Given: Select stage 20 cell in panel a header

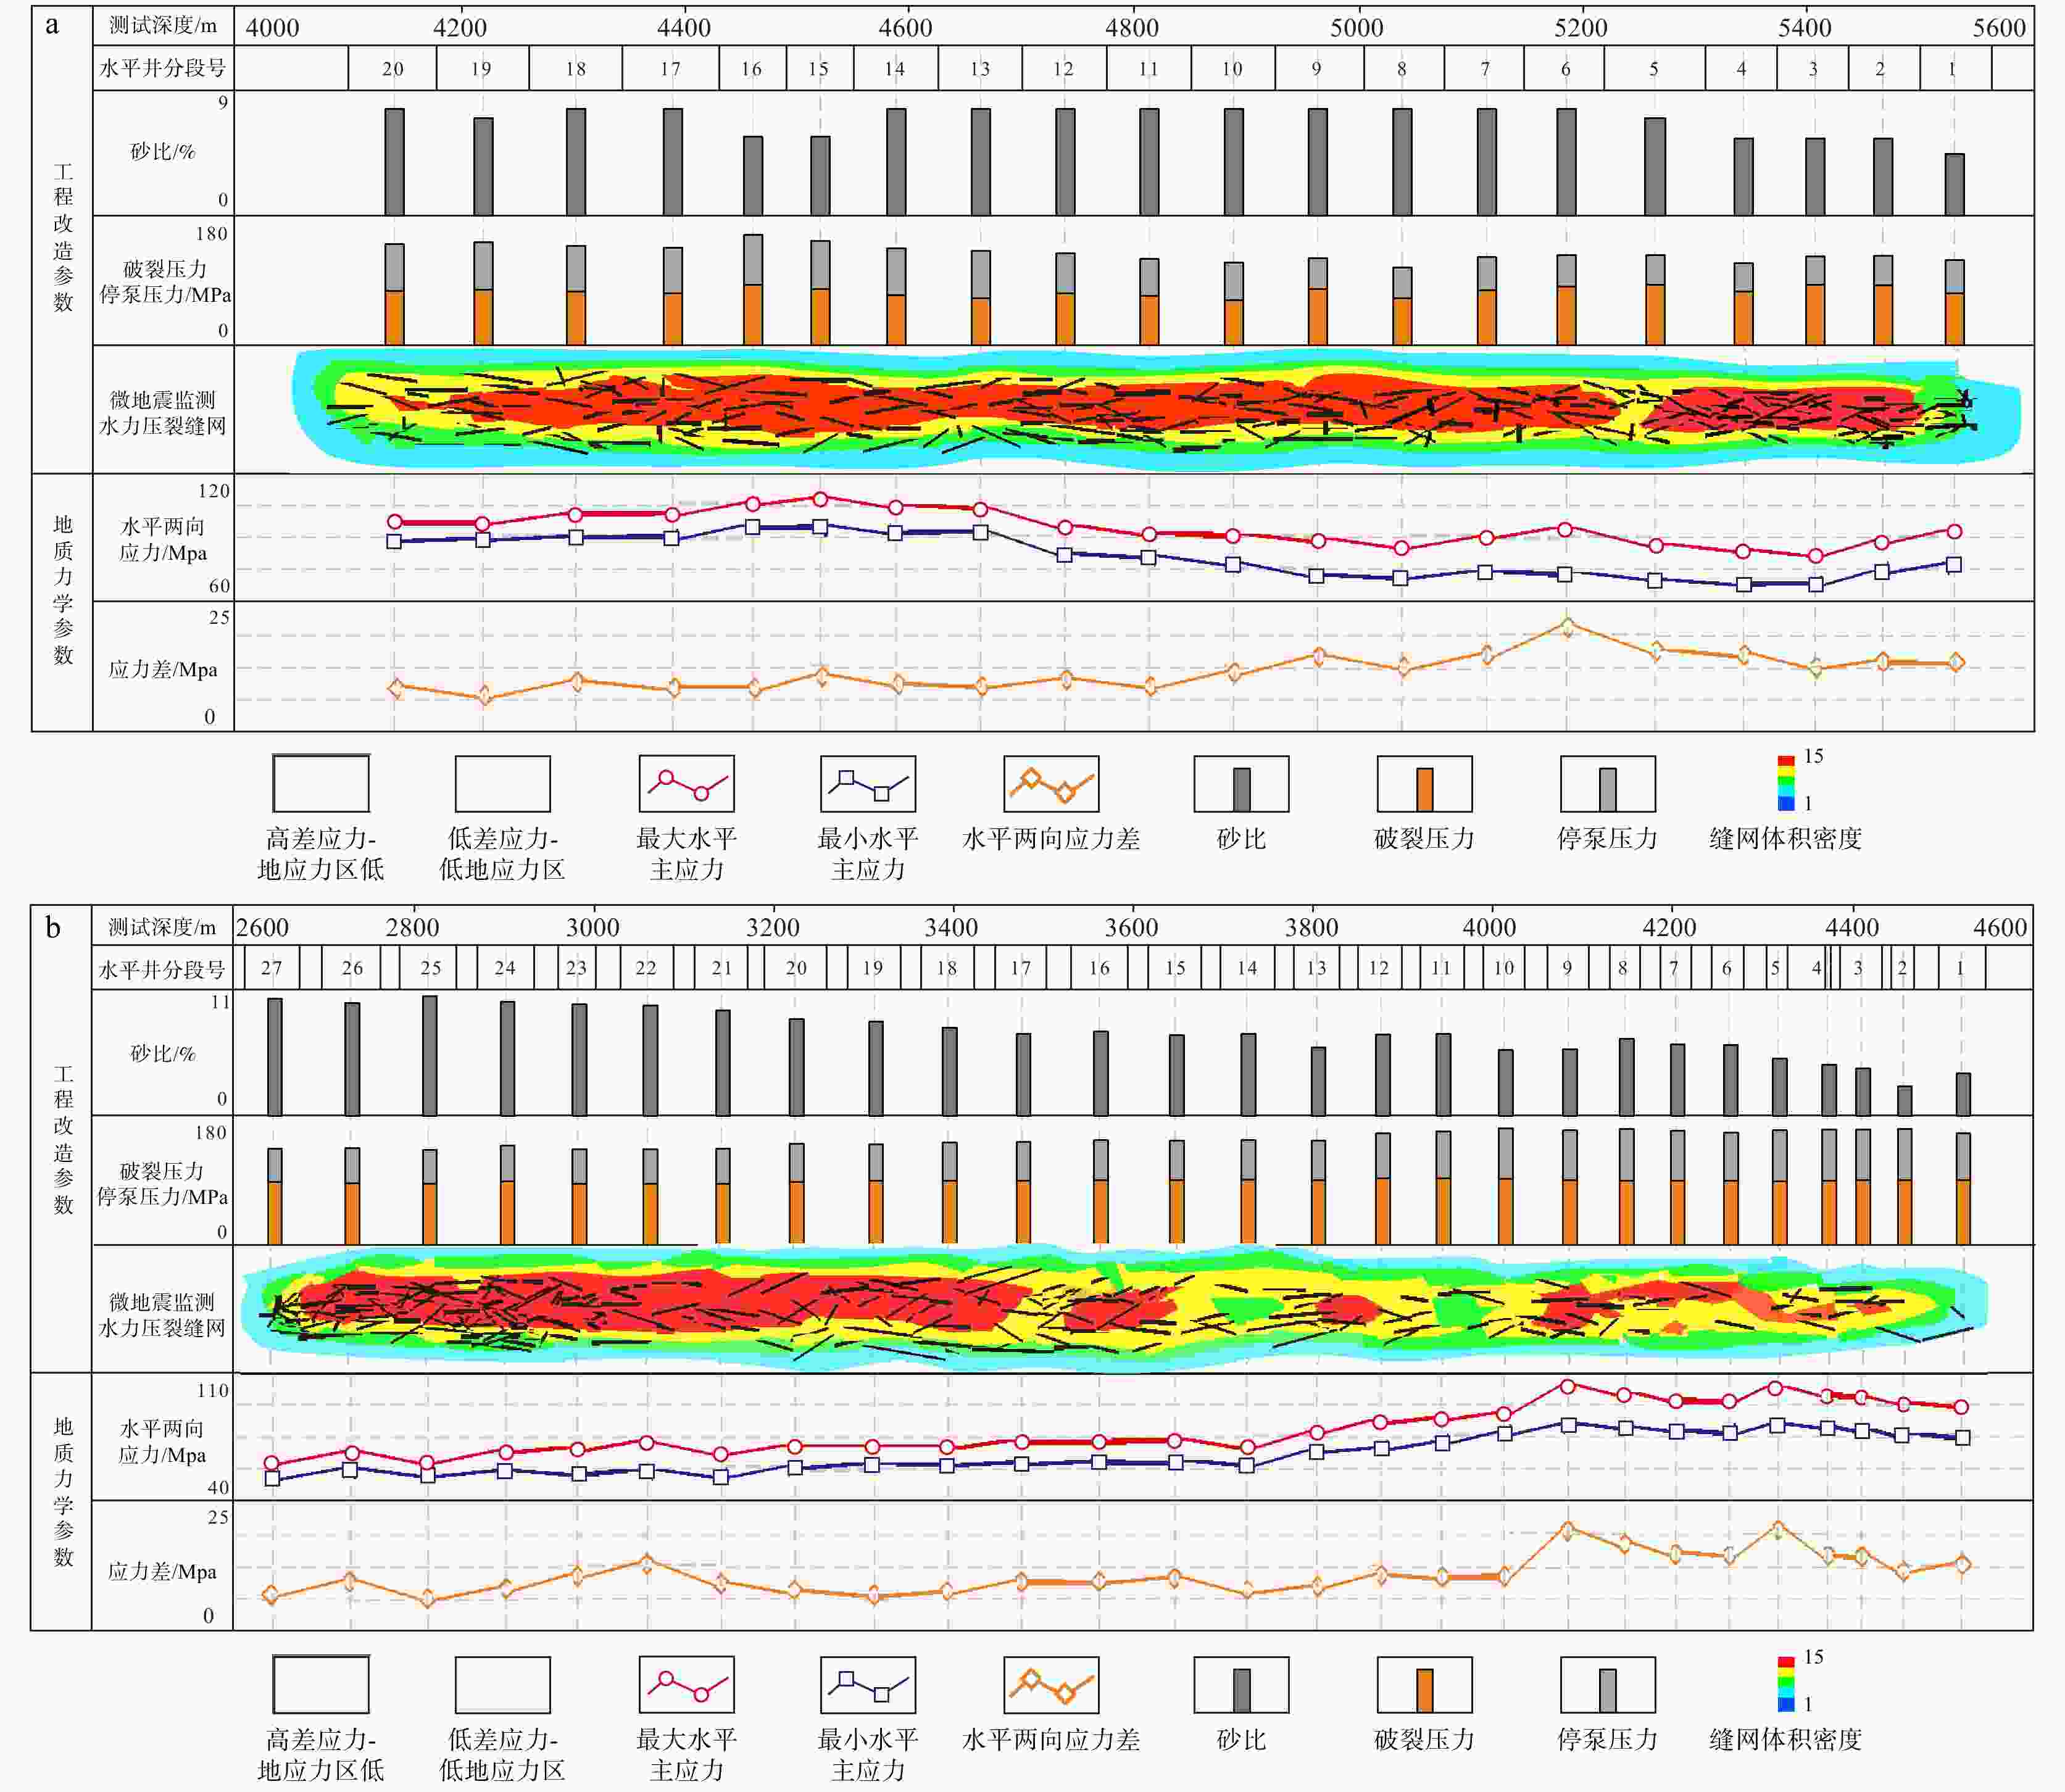Looking at the screenshot, I should (x=392, y=69).
